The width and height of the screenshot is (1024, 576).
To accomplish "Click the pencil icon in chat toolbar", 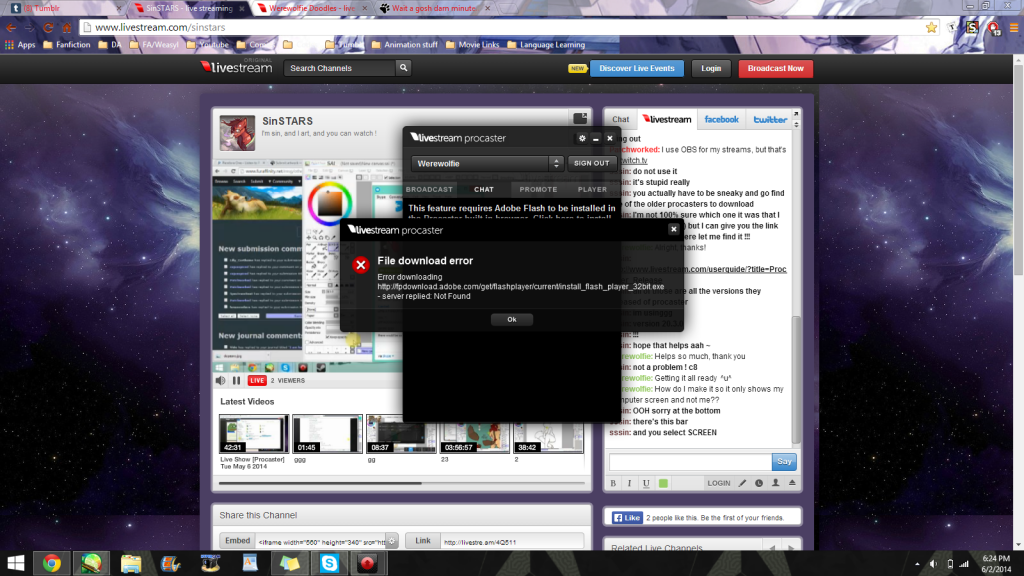I will (x=742, y=483).
